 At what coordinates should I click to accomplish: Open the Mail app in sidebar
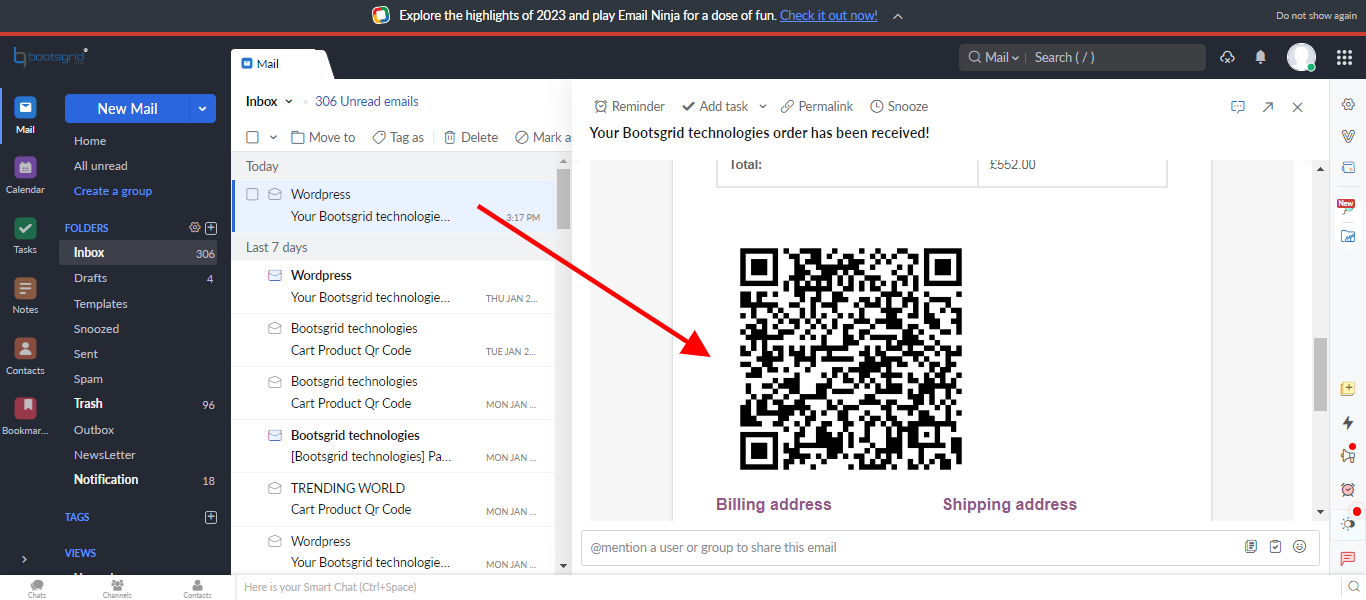coord(25,115)
